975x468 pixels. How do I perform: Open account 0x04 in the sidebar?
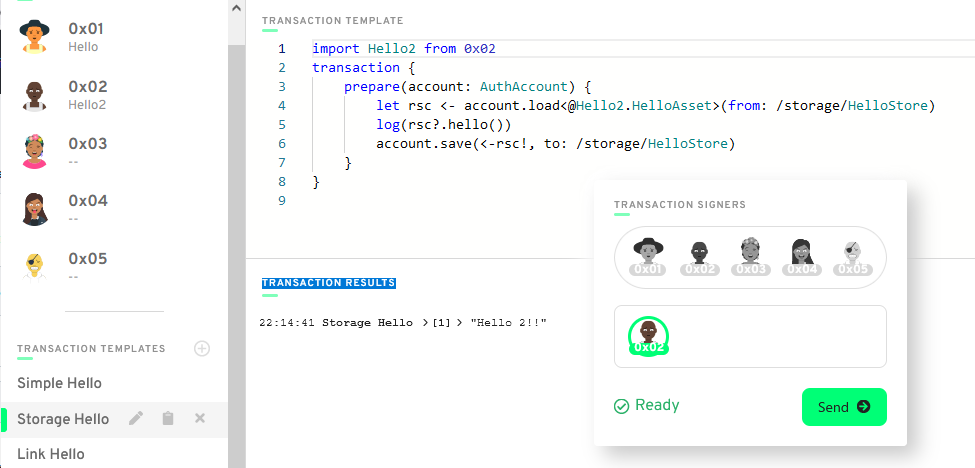click(87, 208)
